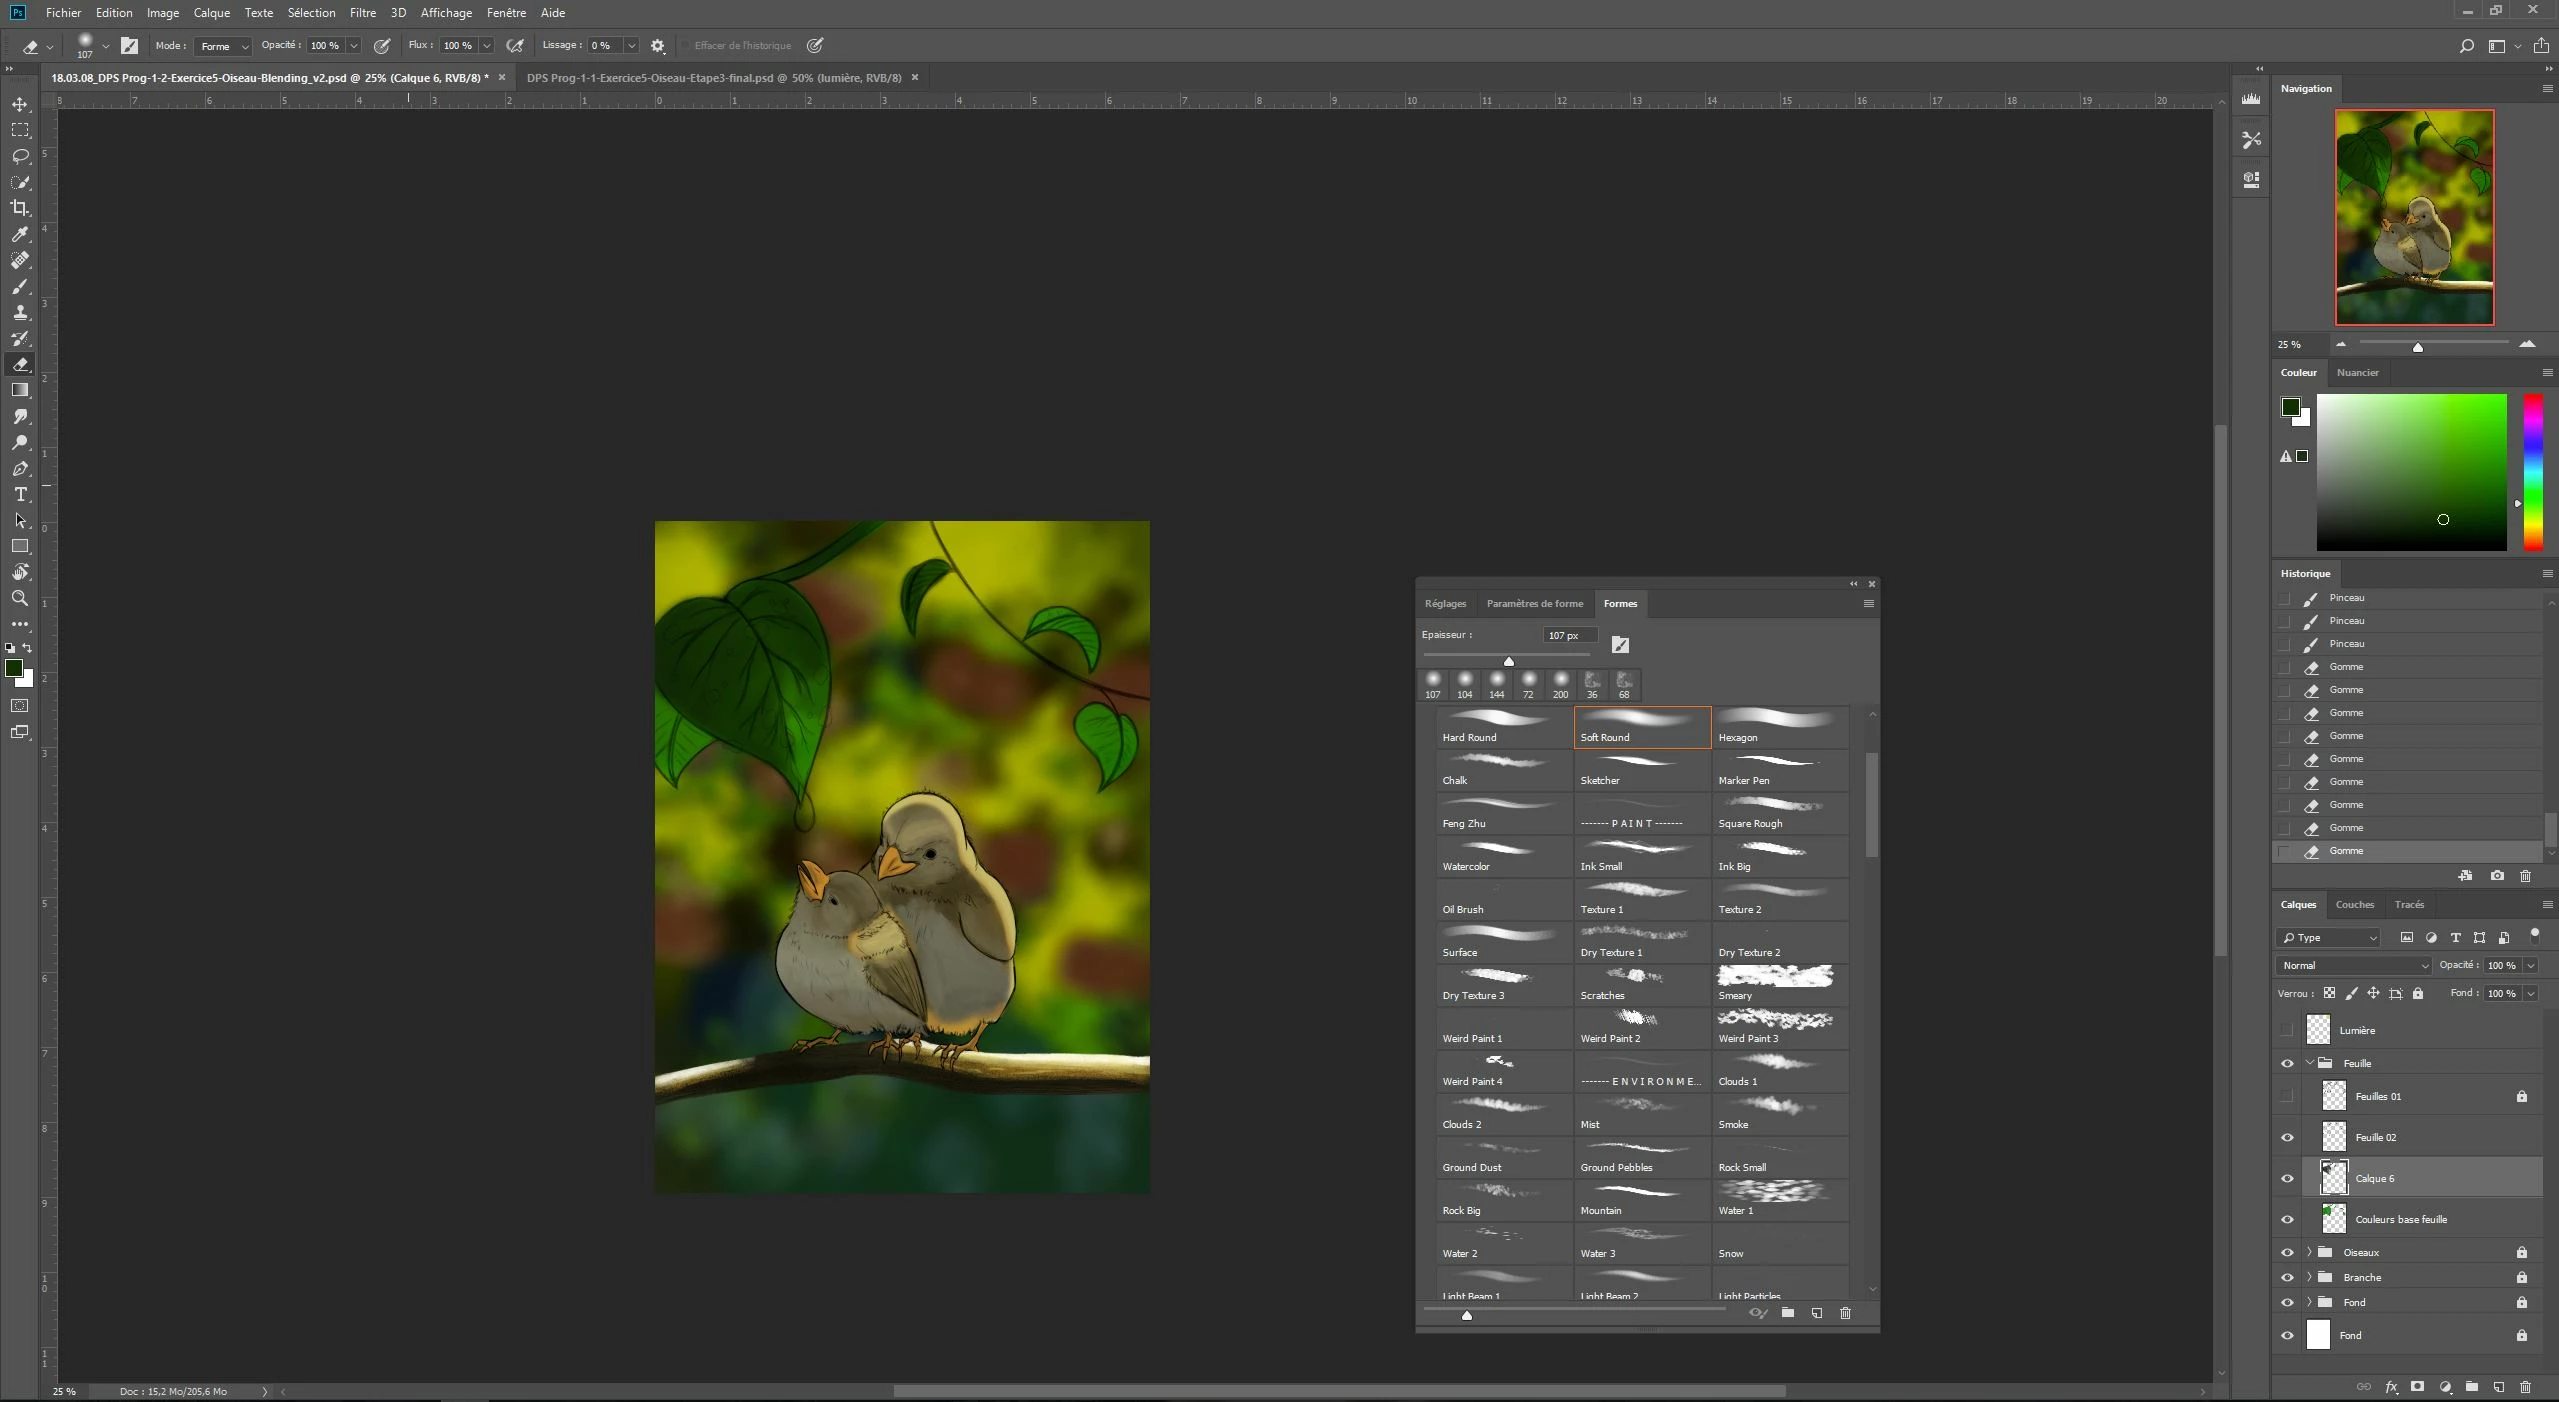Switch to the Couches tab

pyautogui.click(x=2354, y=904)
